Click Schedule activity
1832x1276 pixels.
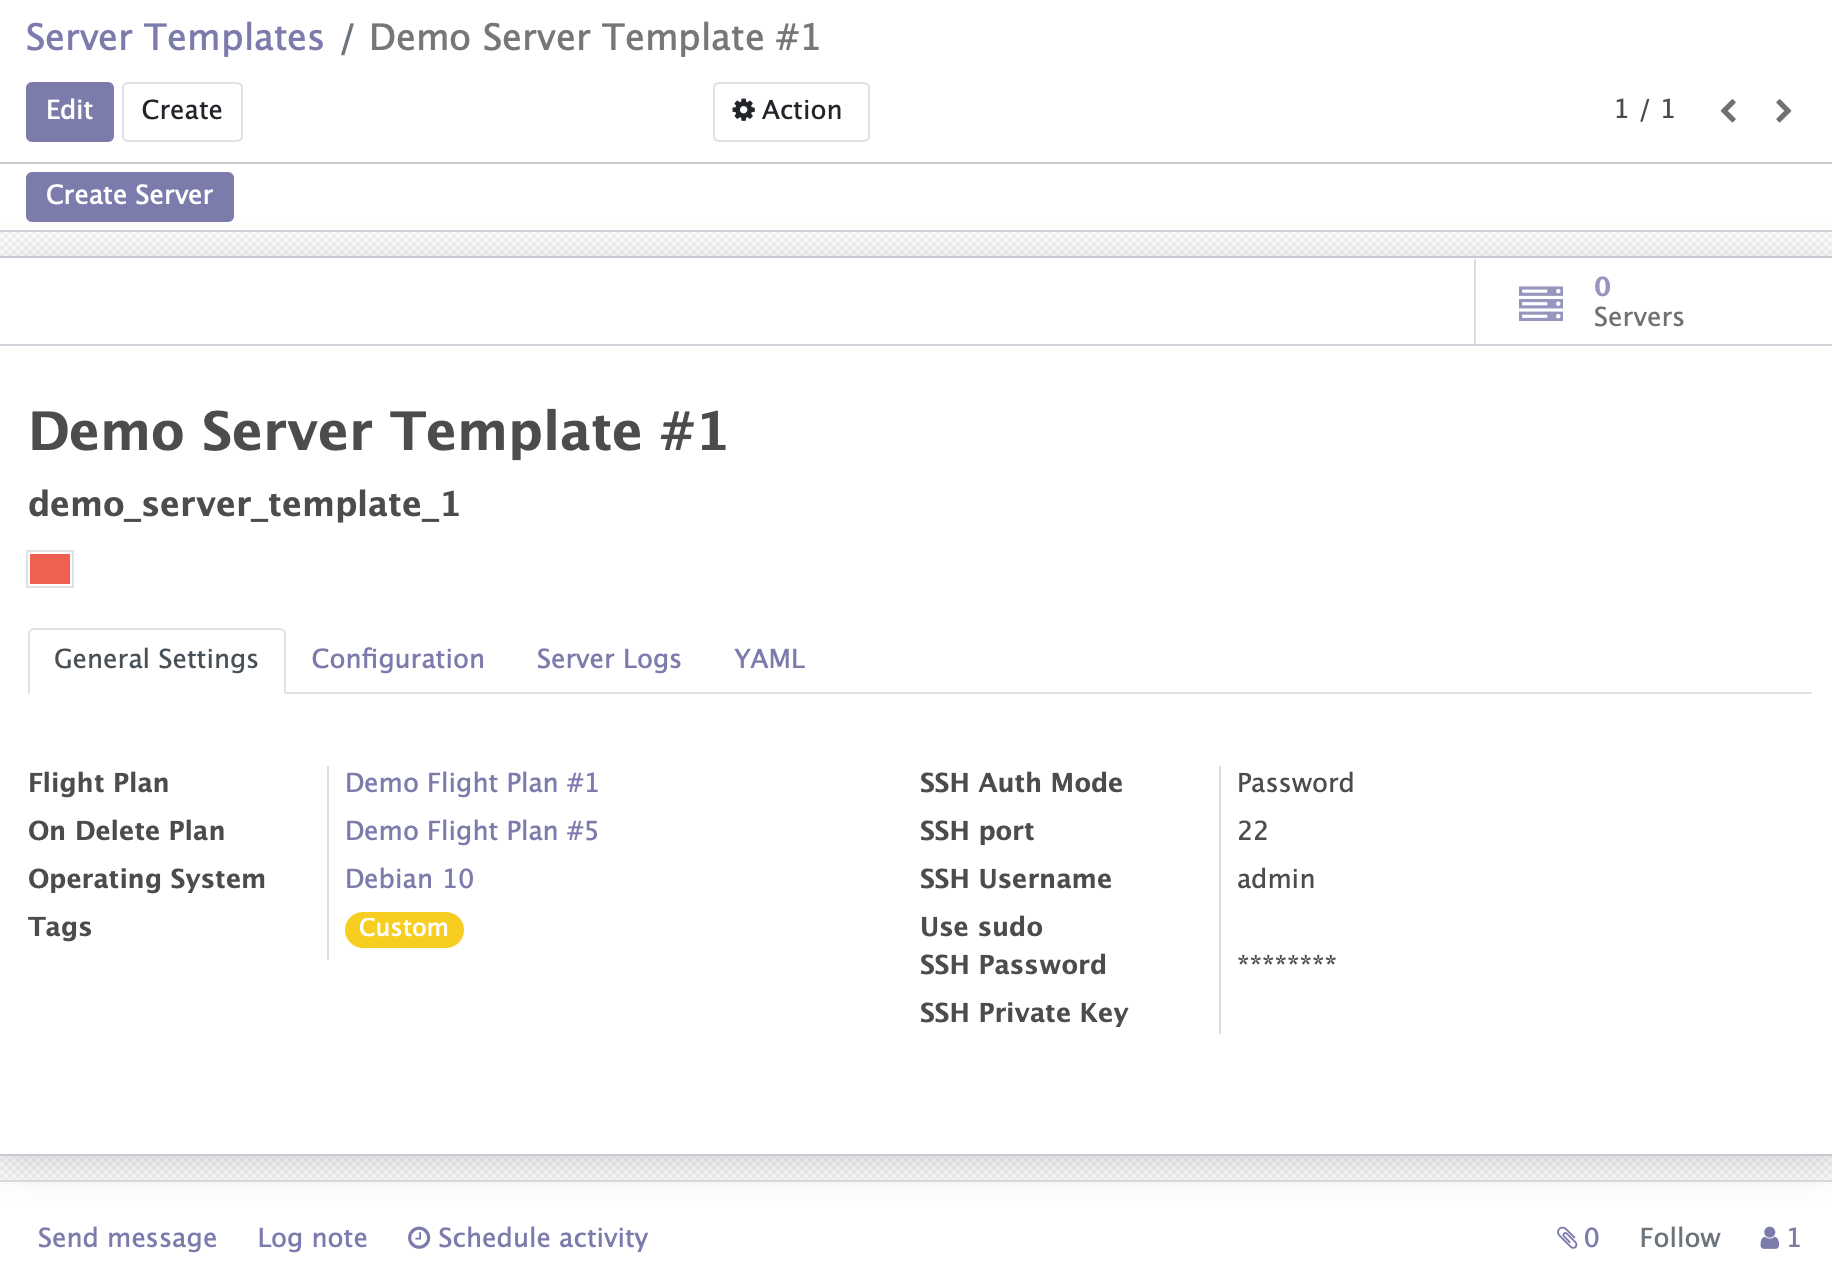(528, 1238)
